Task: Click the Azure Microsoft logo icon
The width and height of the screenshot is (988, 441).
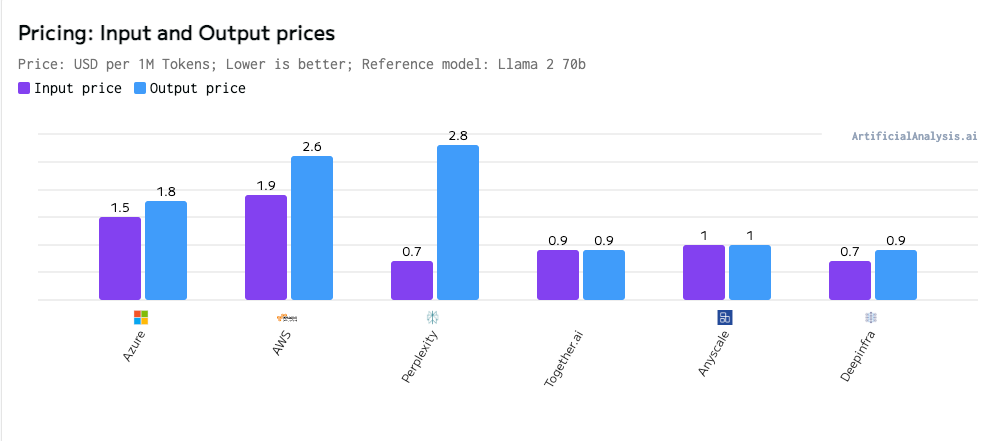Action: 140,317
